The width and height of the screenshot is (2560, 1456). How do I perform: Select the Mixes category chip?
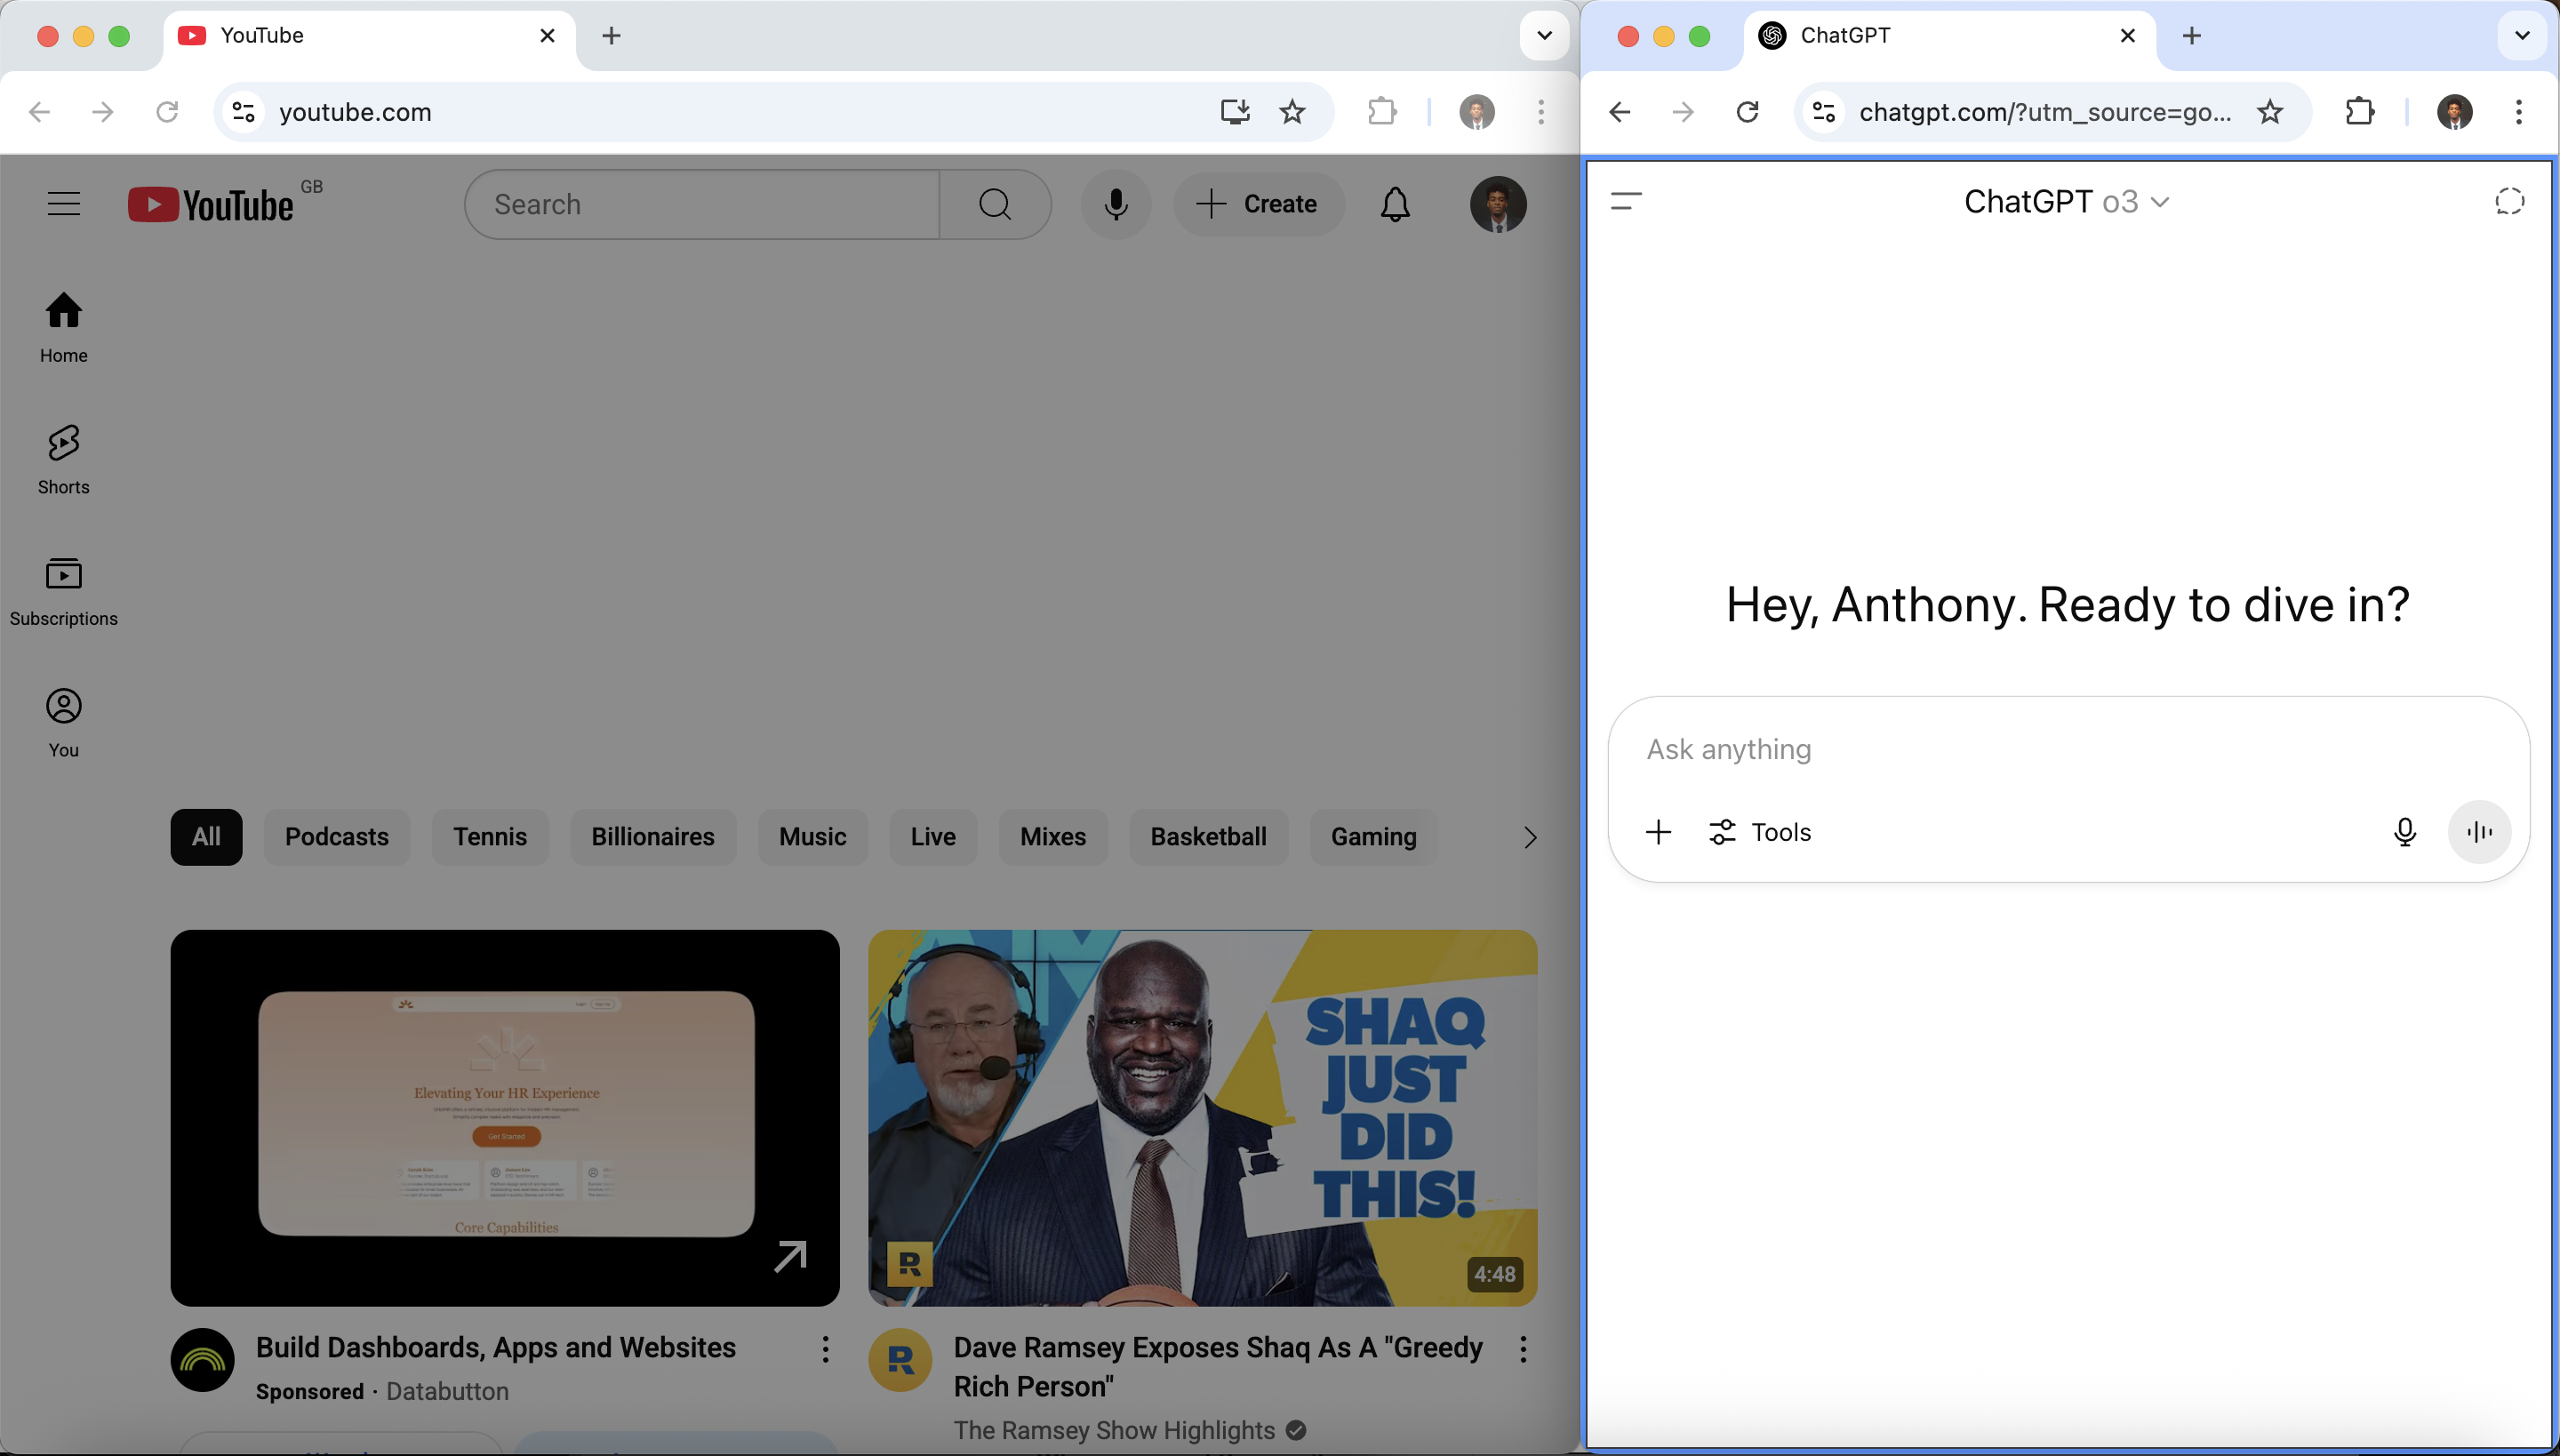1053,837
